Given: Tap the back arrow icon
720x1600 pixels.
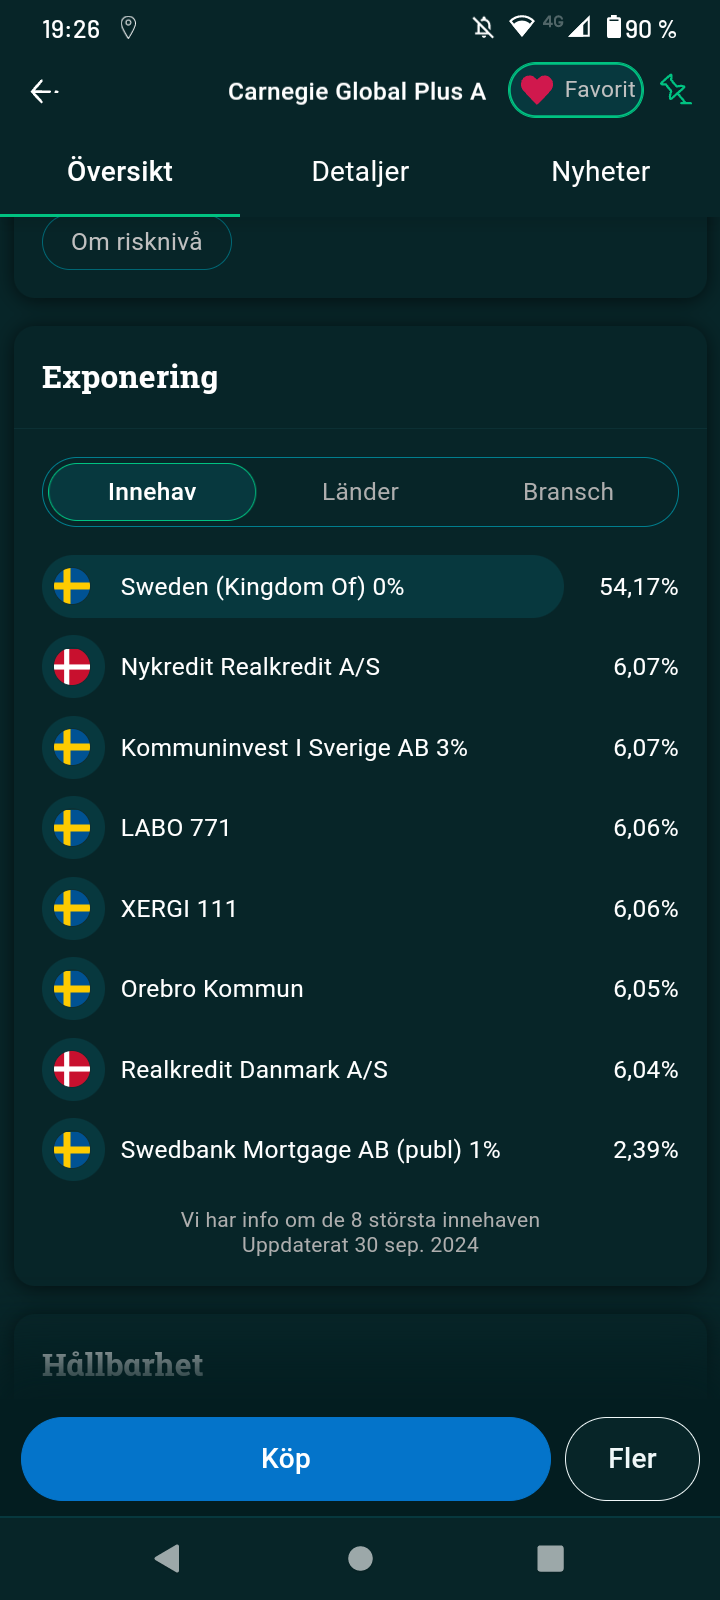Looking at the screenshot, I should pos(44,92).
